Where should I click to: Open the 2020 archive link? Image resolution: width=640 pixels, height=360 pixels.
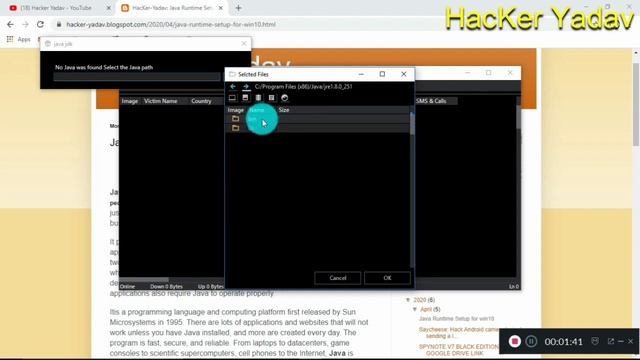[x=420, y=300]
